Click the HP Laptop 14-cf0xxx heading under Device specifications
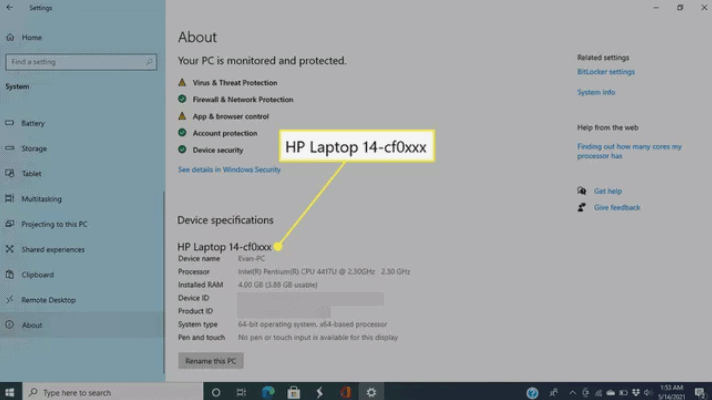 [224, 247]
